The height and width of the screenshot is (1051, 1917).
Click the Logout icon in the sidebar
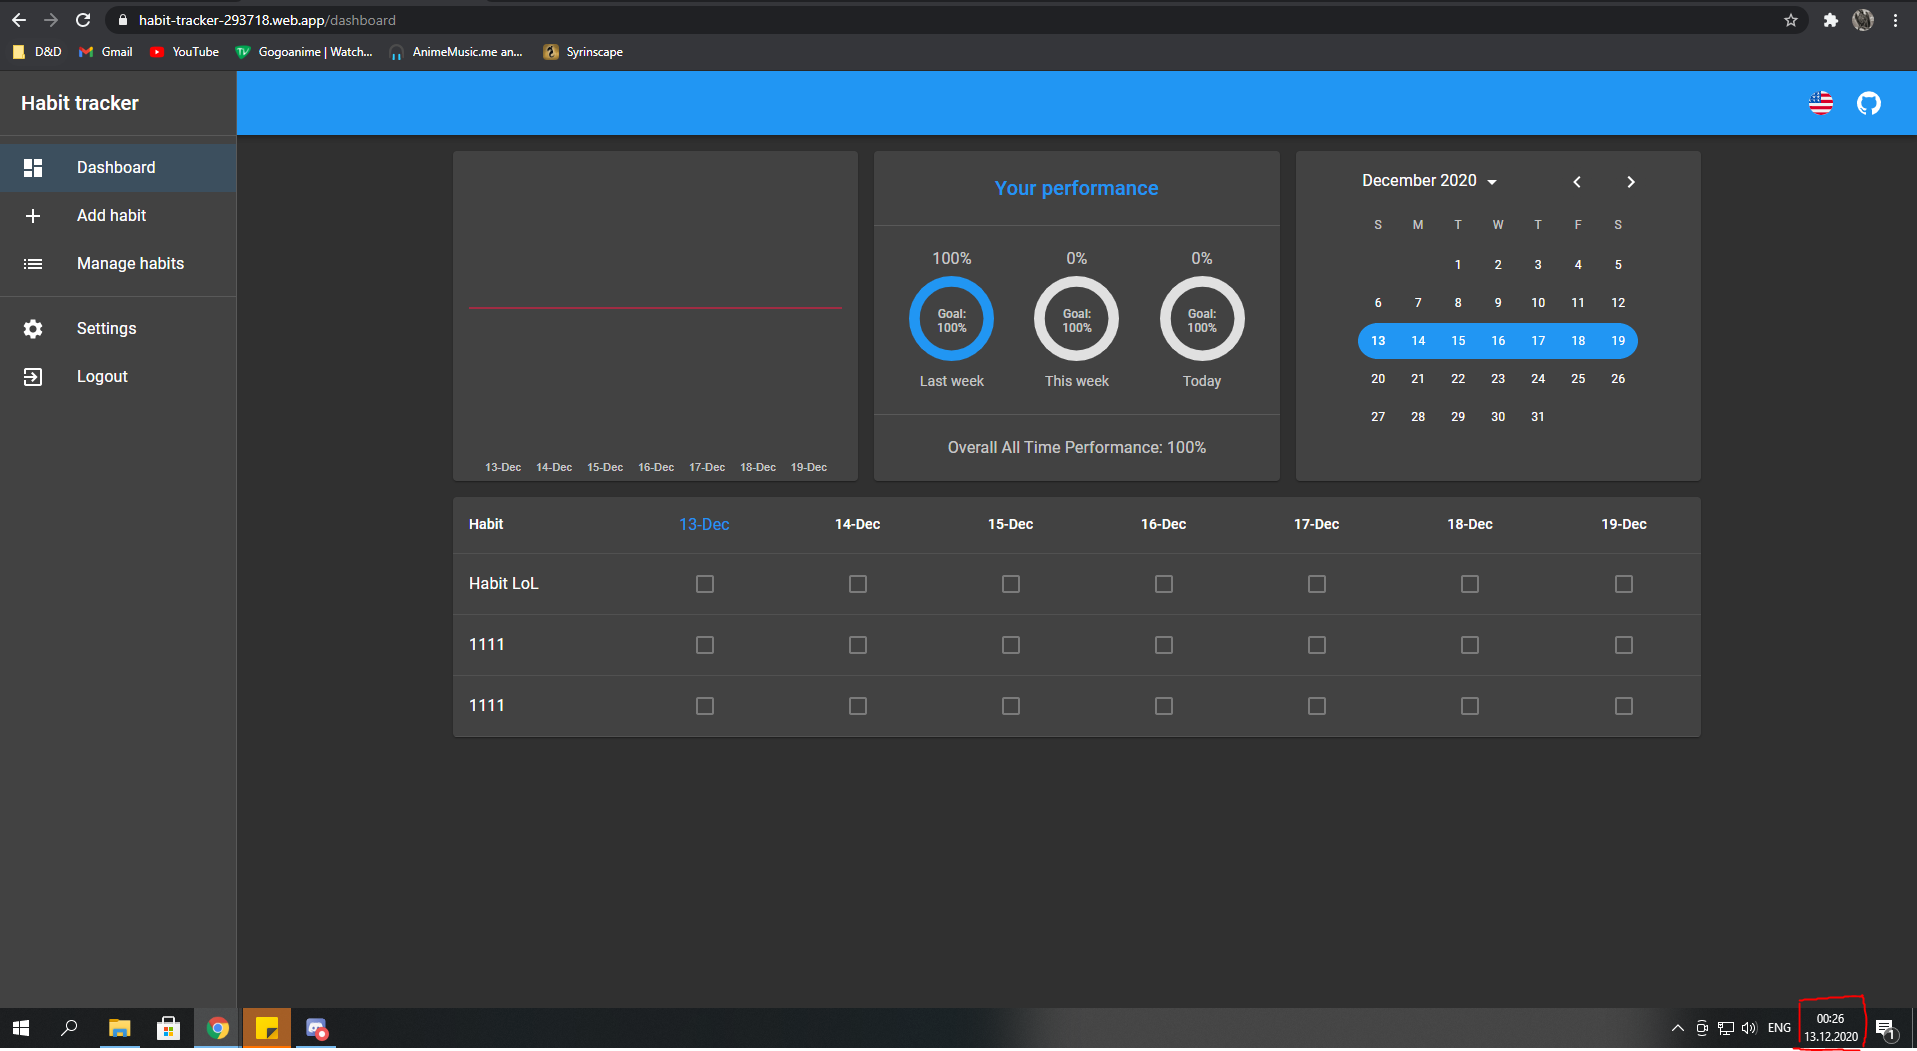[x=33, y=376]
